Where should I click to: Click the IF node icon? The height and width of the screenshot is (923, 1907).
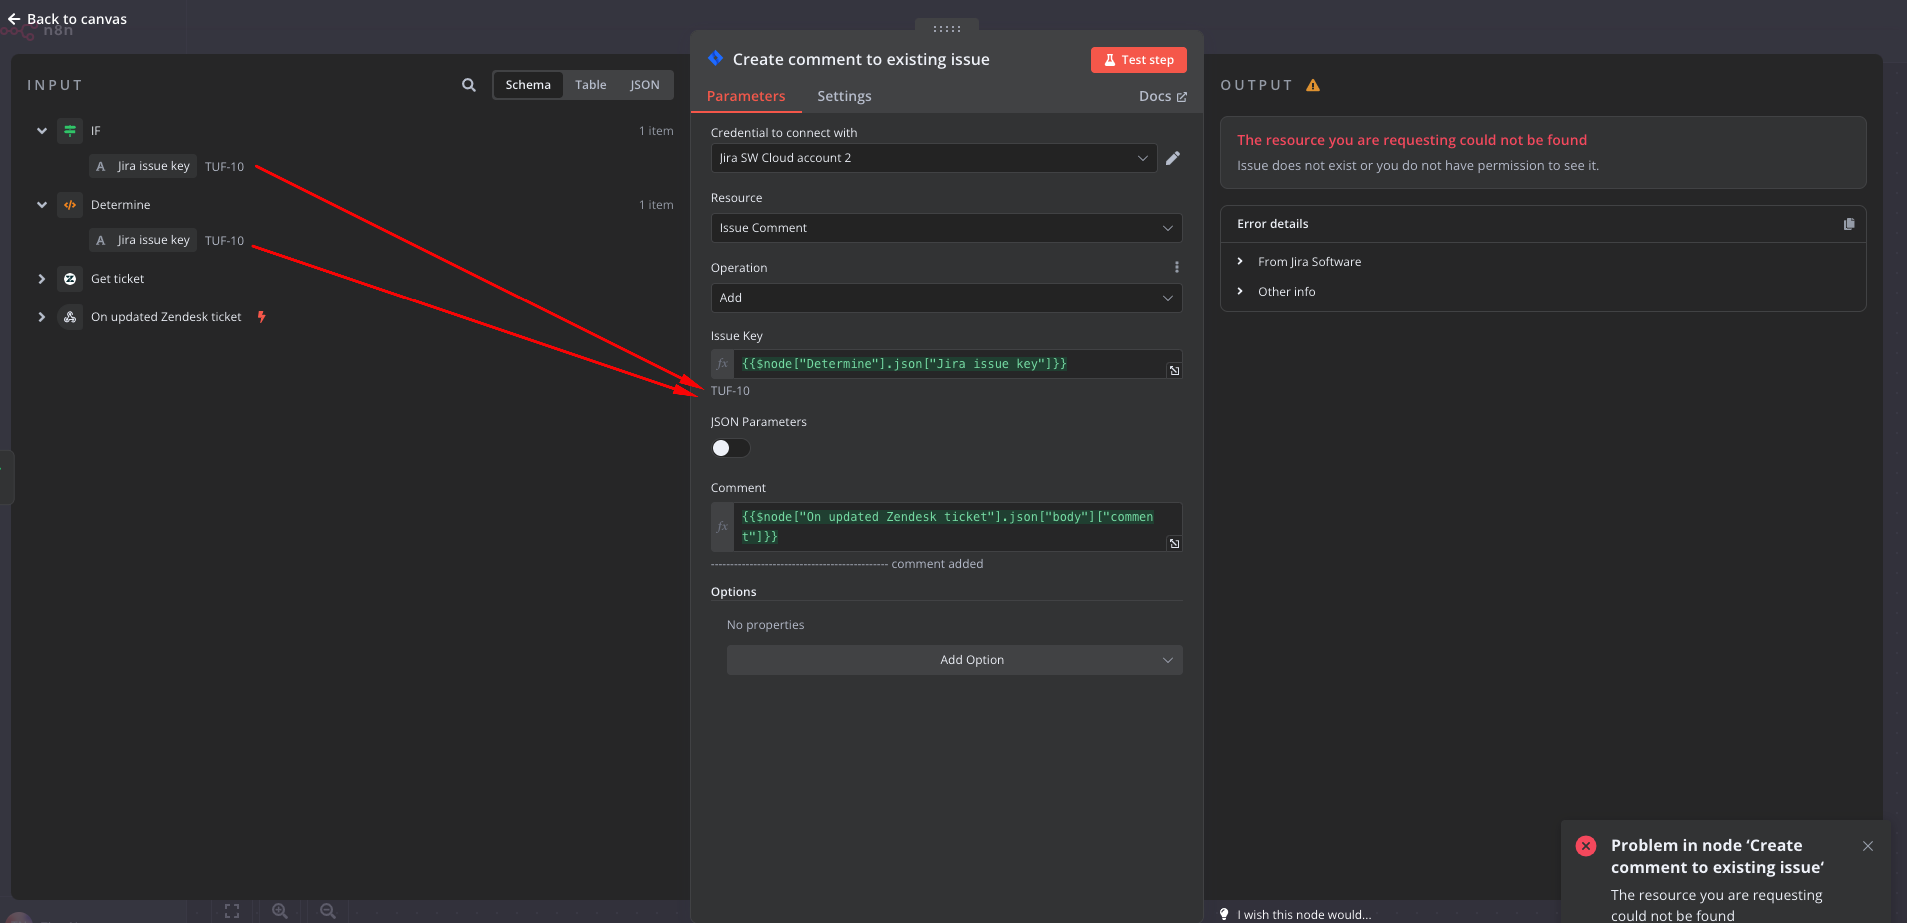70,131
